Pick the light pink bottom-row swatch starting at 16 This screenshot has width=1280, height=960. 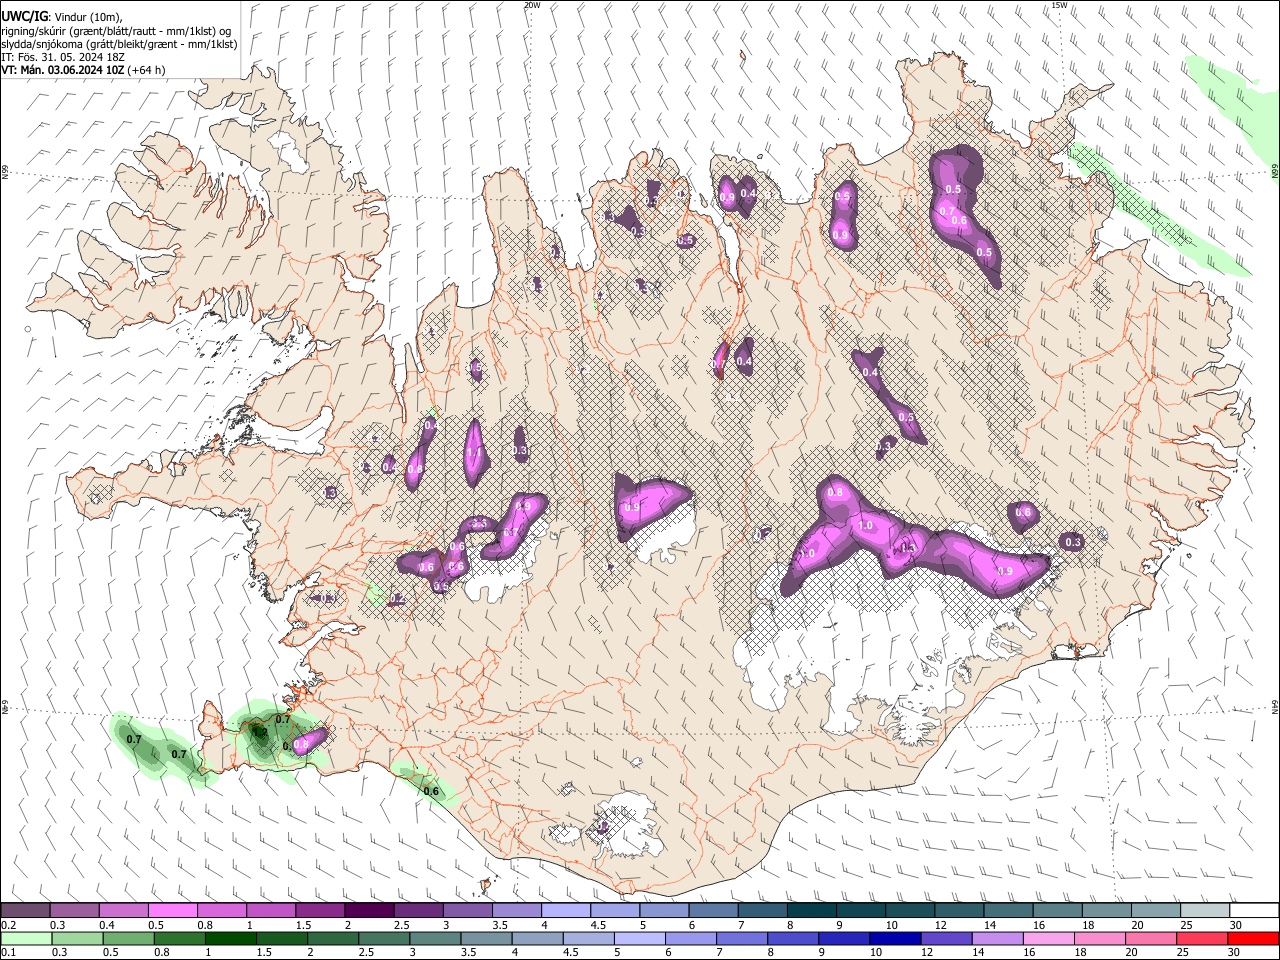coord(1047,938)
